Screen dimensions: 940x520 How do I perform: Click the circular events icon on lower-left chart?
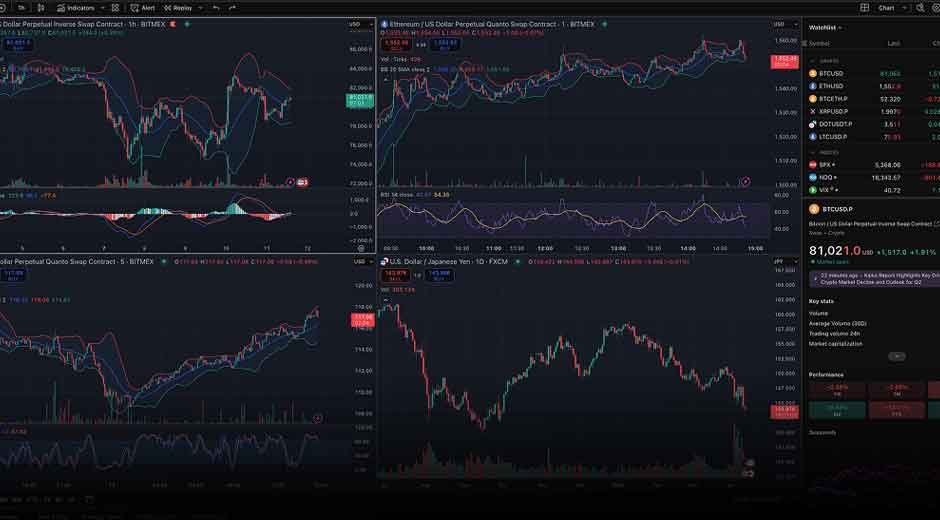click(317, 419)
